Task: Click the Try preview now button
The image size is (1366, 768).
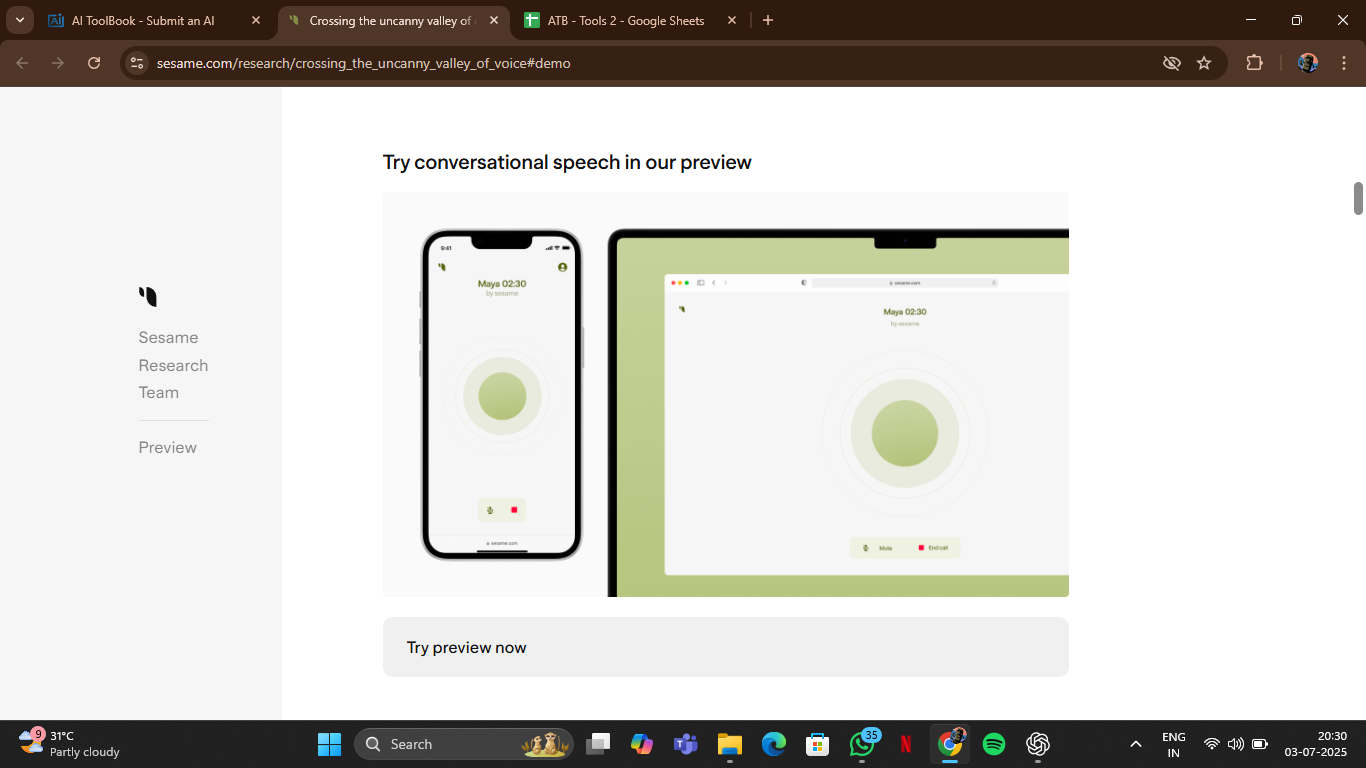Action: [726, 647]
